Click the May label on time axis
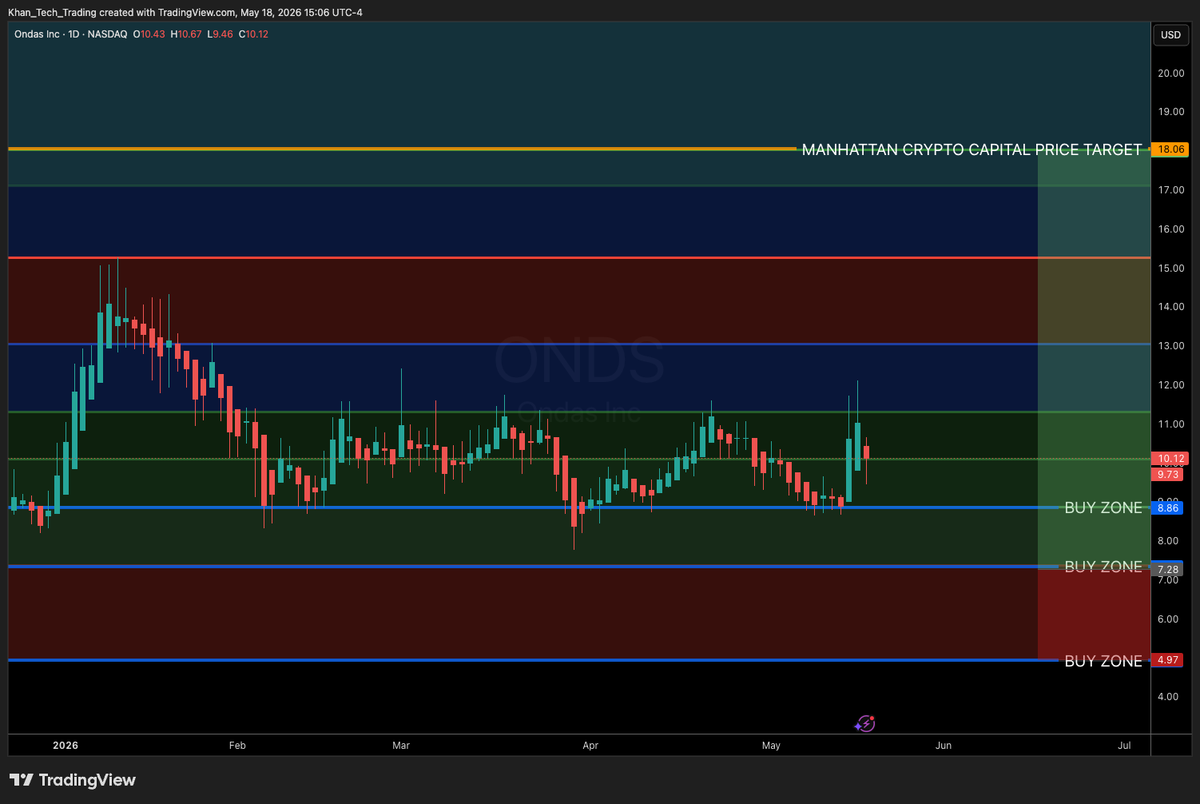Viewport: 1200px width, 804px height. click(x=770, y=745)
